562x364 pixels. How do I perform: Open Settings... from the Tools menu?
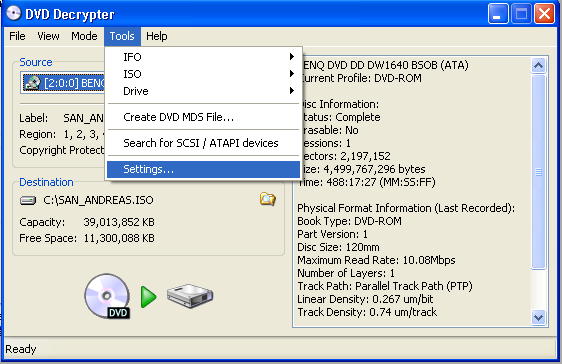click(203, 169)
